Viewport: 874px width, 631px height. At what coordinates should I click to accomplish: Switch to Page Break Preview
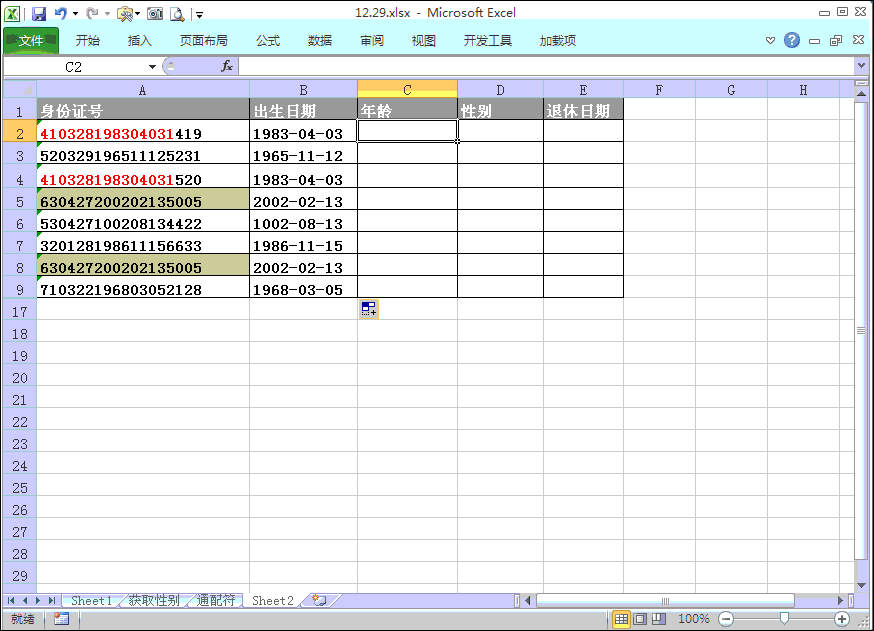(659, 619)
